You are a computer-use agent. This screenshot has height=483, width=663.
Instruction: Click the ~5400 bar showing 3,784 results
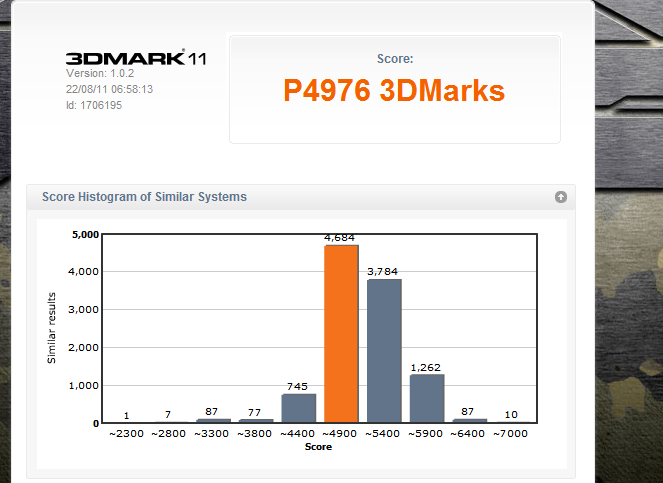384,350
